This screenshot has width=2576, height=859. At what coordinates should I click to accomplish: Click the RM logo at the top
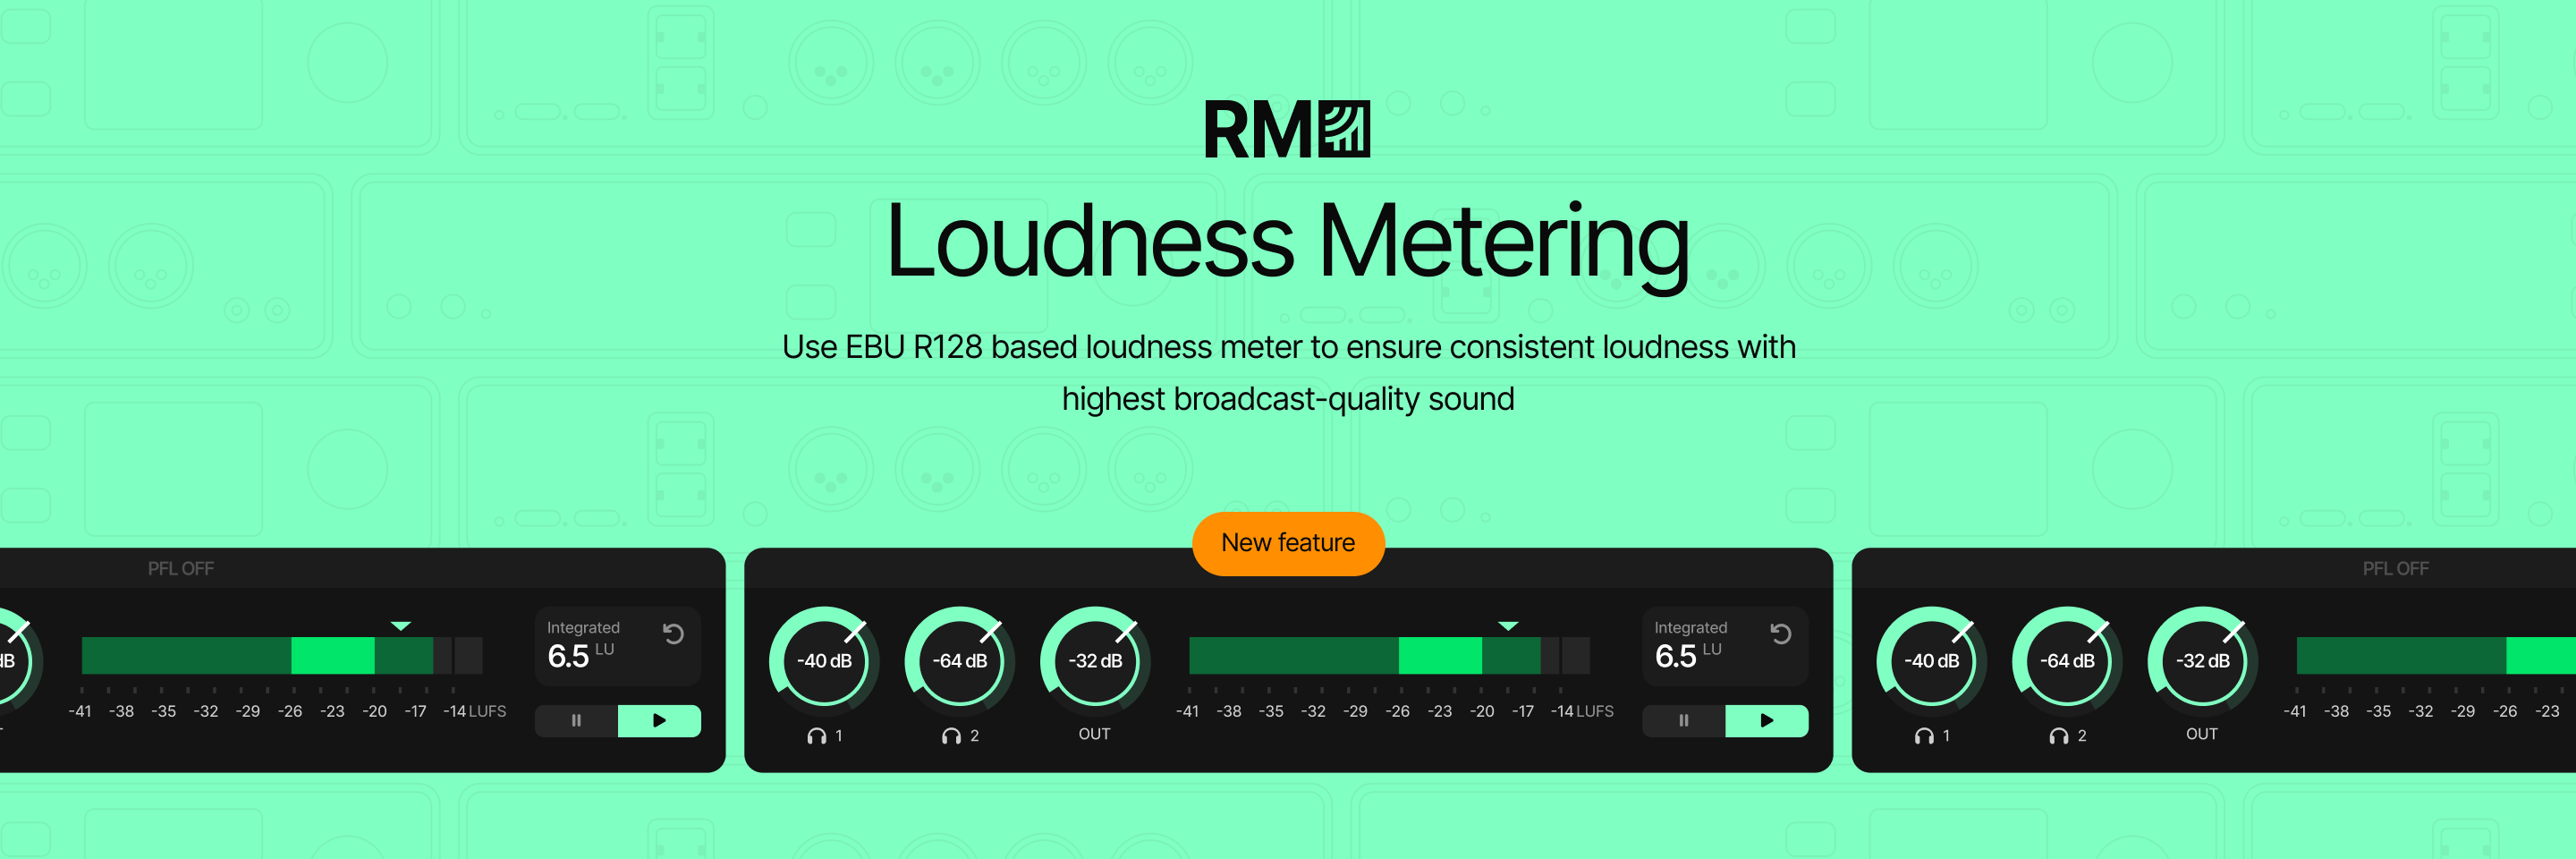coord(1287,129)
